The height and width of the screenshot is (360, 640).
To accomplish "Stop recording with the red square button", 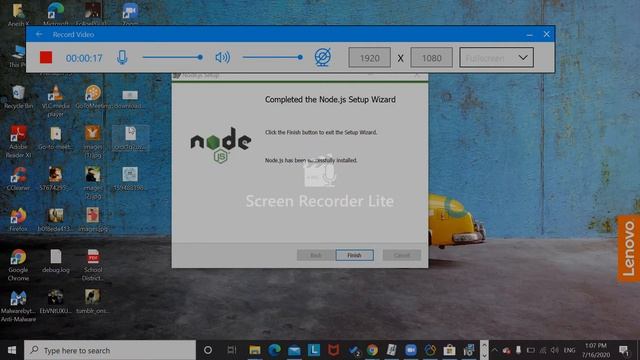I will pos(46,58).
